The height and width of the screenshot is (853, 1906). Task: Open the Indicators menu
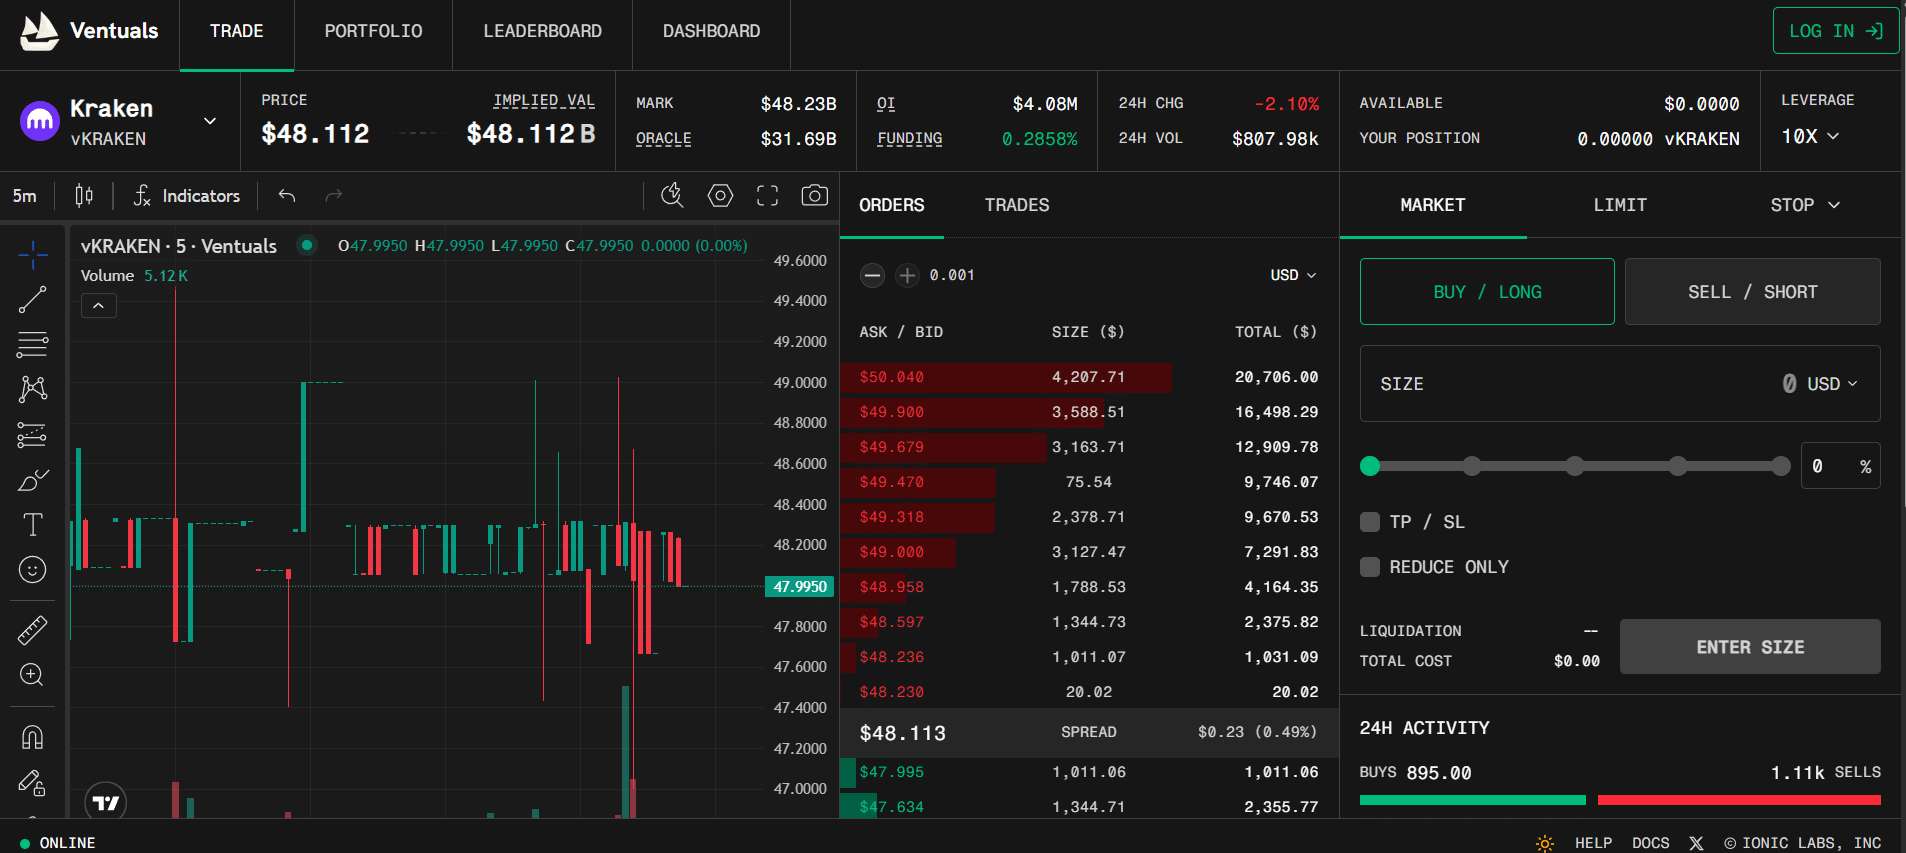click(x=187, y=196)
